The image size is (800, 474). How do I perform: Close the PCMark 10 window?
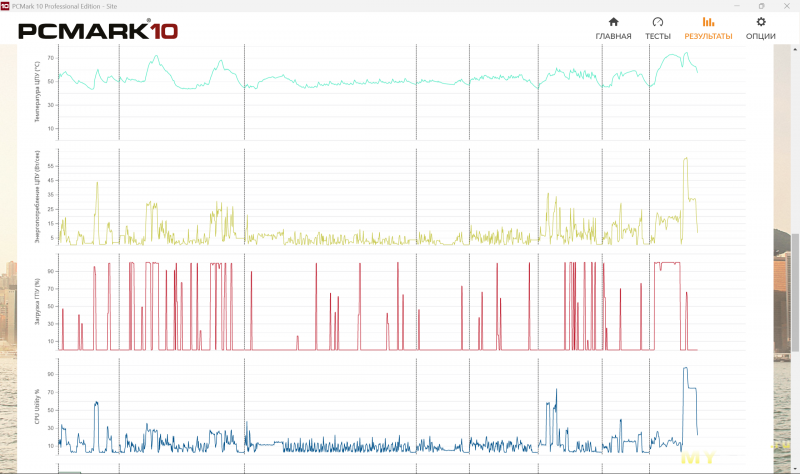pyautogui.click(x=788, y=5)
